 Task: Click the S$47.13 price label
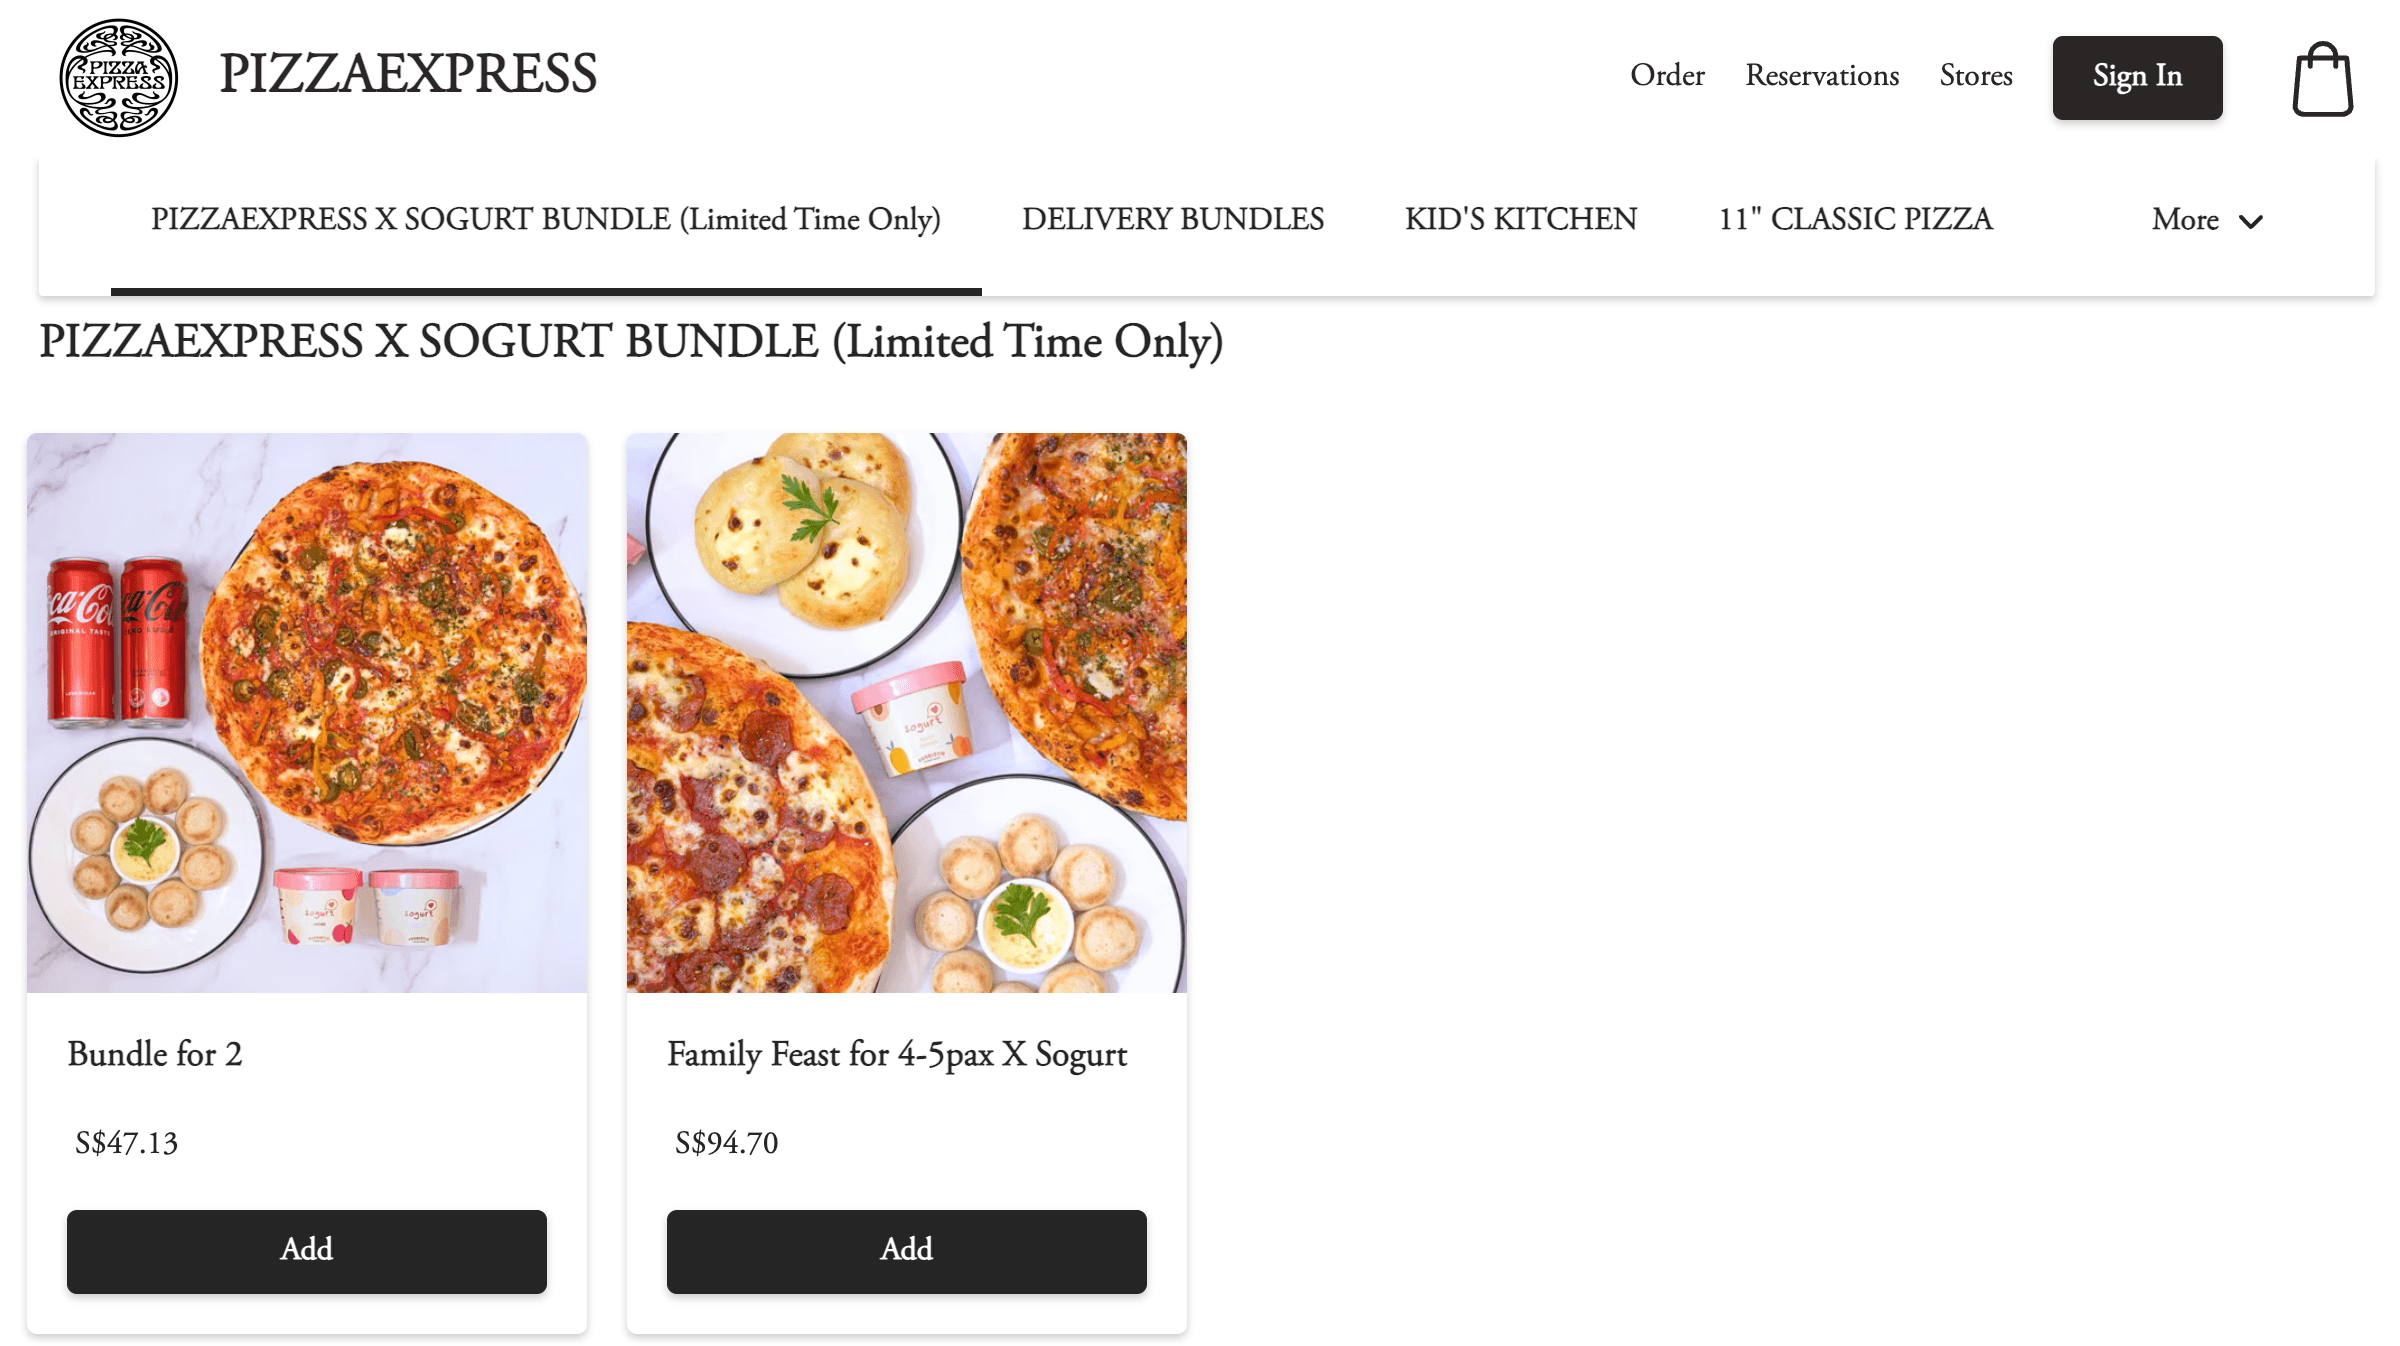(127, 1143)
